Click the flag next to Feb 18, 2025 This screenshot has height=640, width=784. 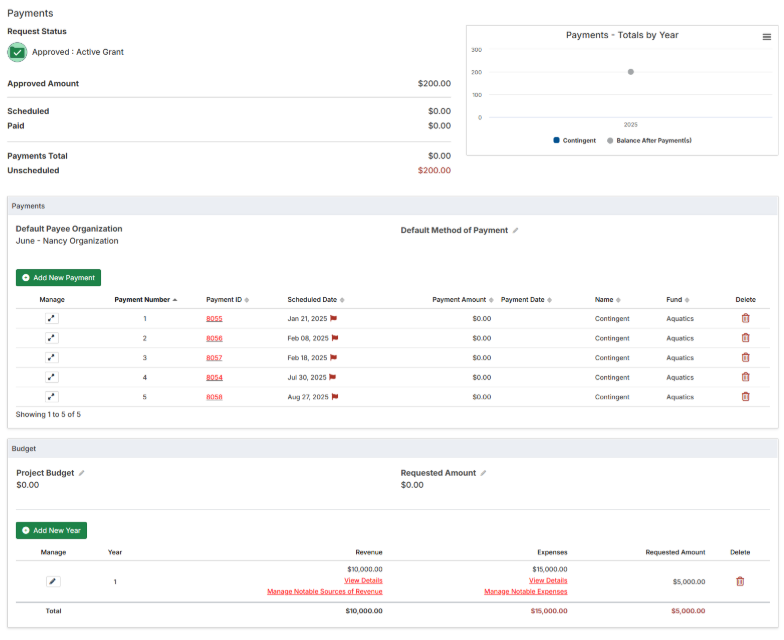click(x=334, y=358)
